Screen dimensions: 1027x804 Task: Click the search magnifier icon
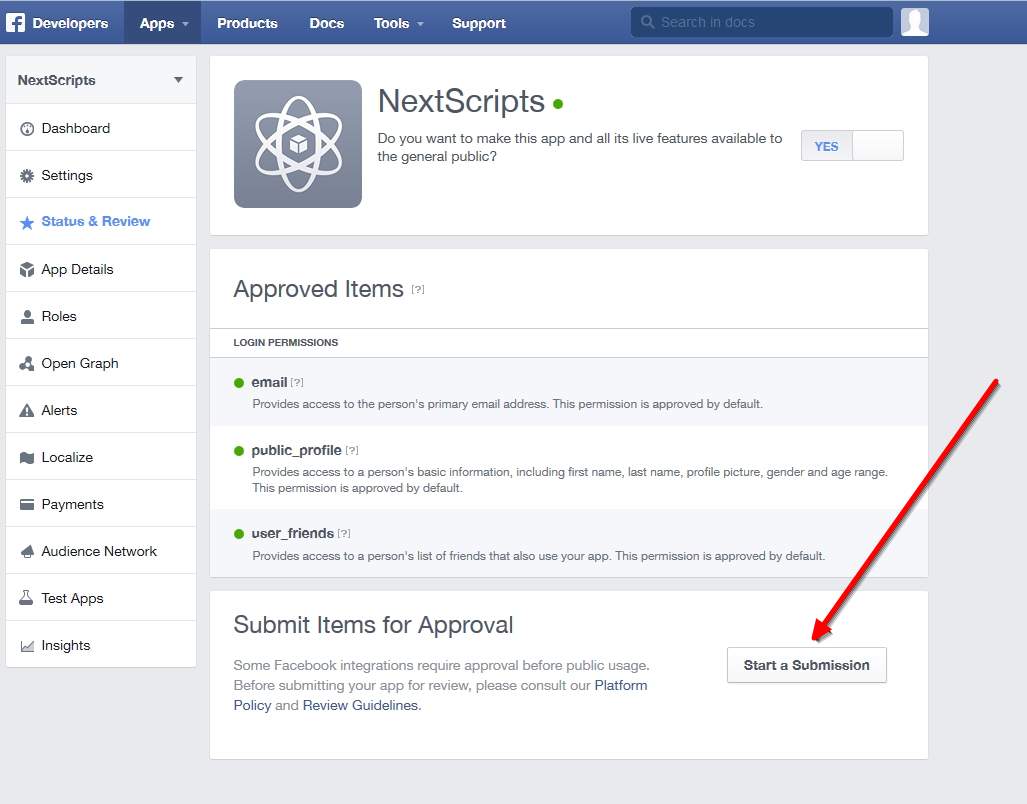647,22
